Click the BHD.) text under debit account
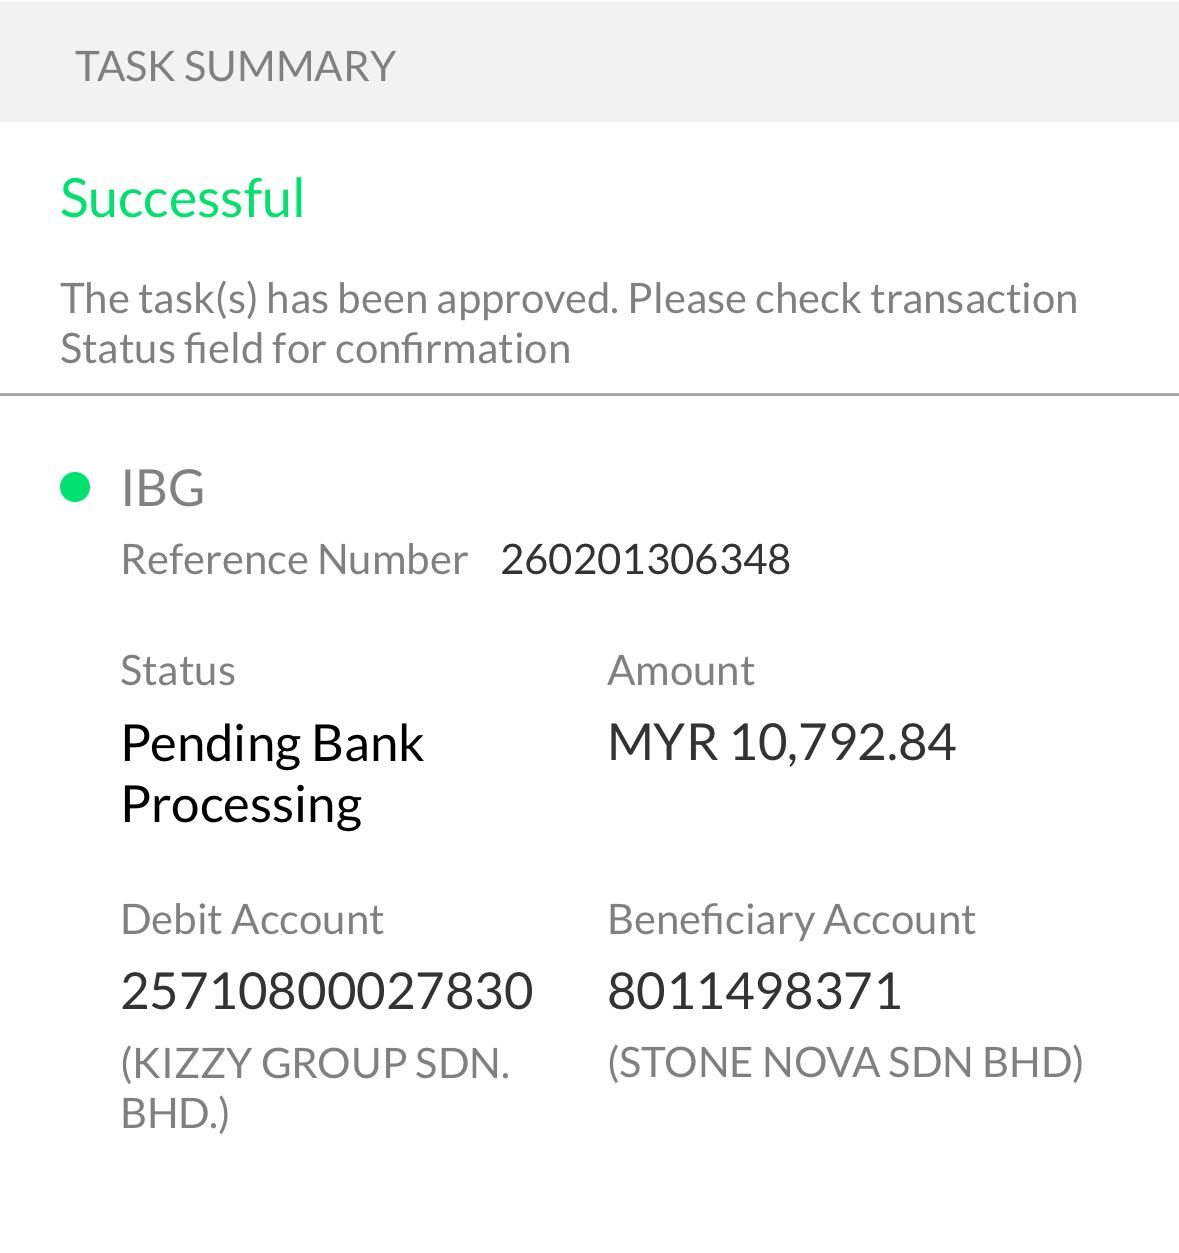Viewport: 1179px width, 1253px height. coord(175,1113)
